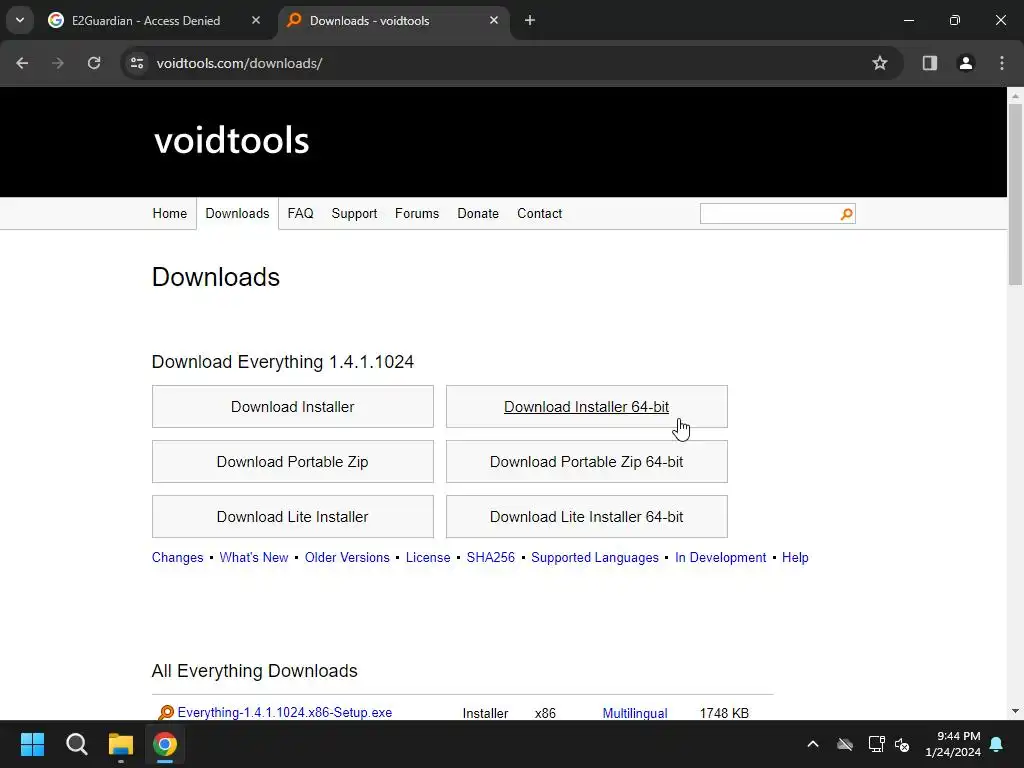Open site information icon in address bar
Viewport: 1024px width, 768px height.
[x=137, y=63]
